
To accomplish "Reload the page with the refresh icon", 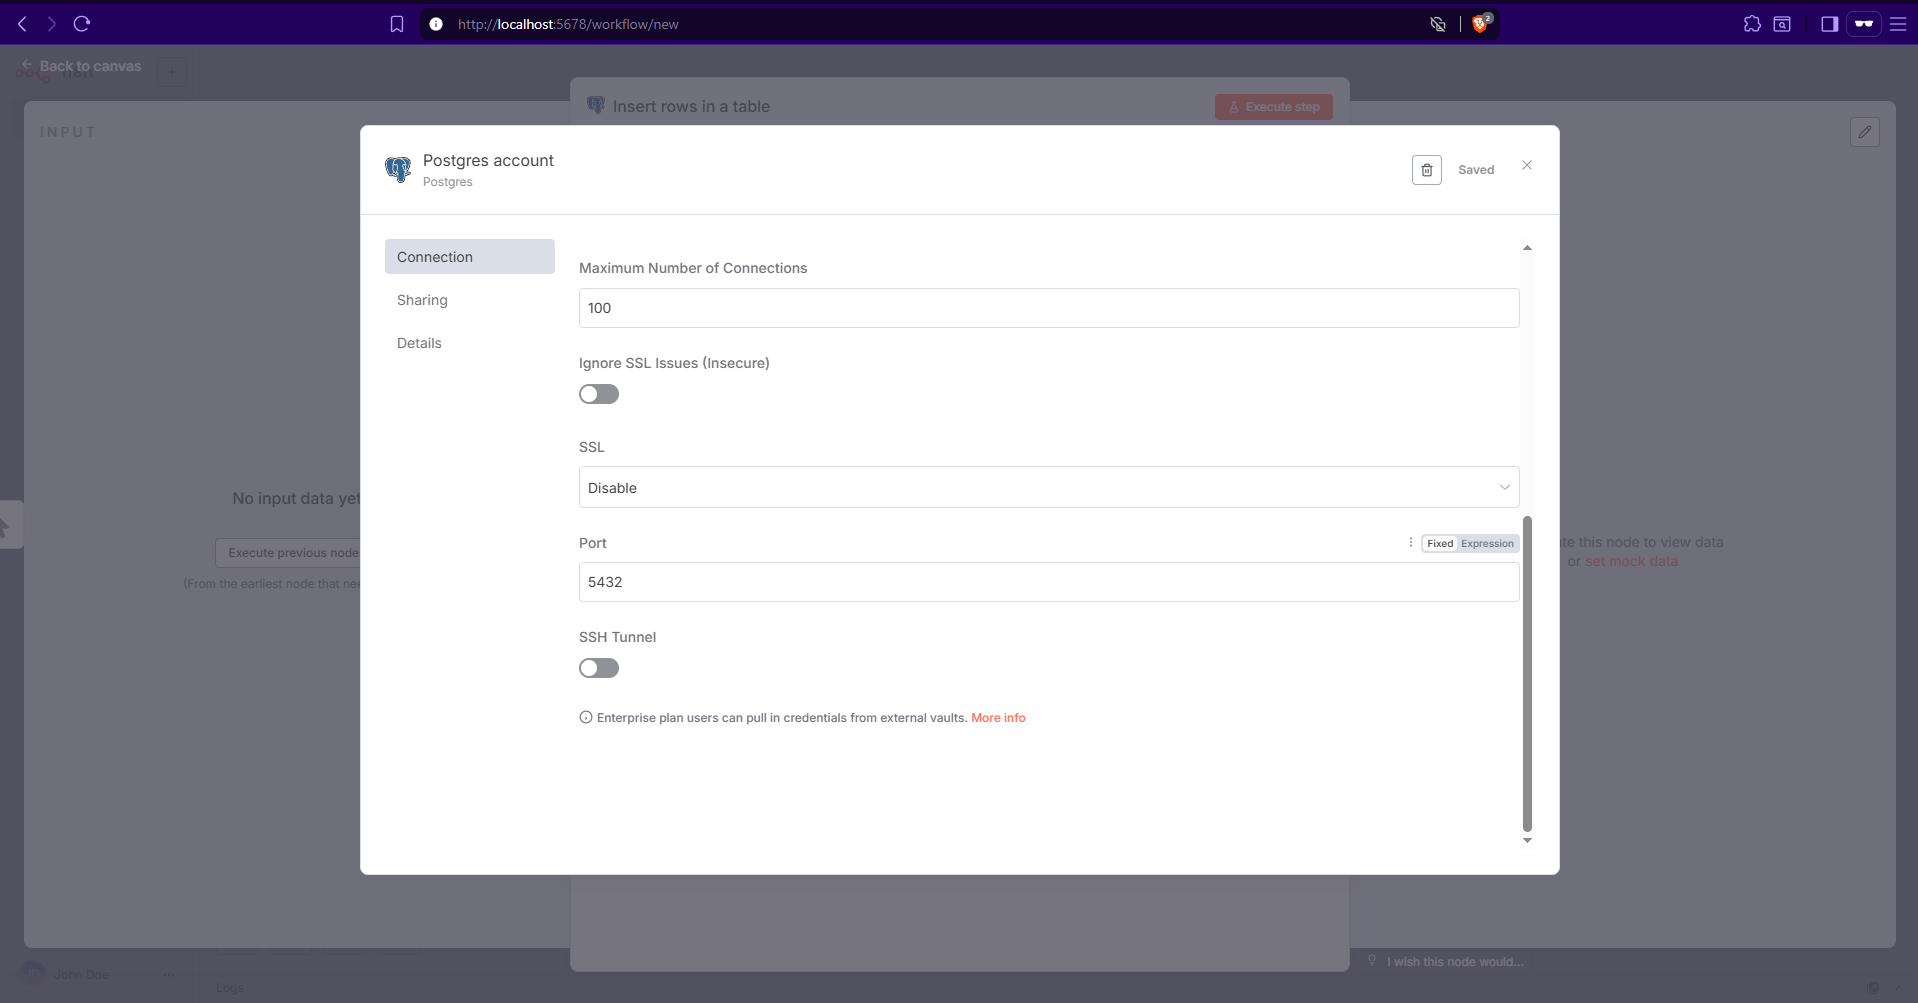I will (82, 24).
